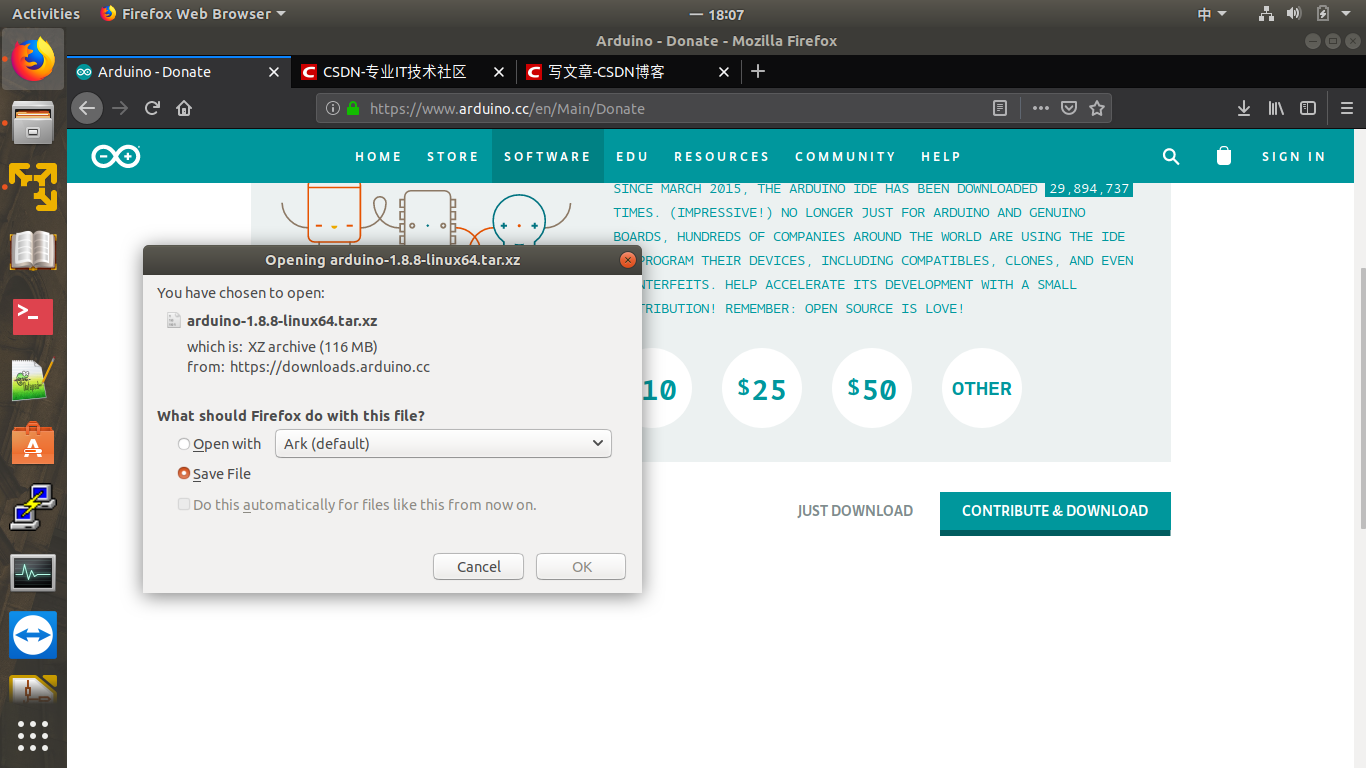
Task: Switch to the 'CSDN-专业IT技术社区' tab
Action: pyautogui.click(x=404, y=71)
